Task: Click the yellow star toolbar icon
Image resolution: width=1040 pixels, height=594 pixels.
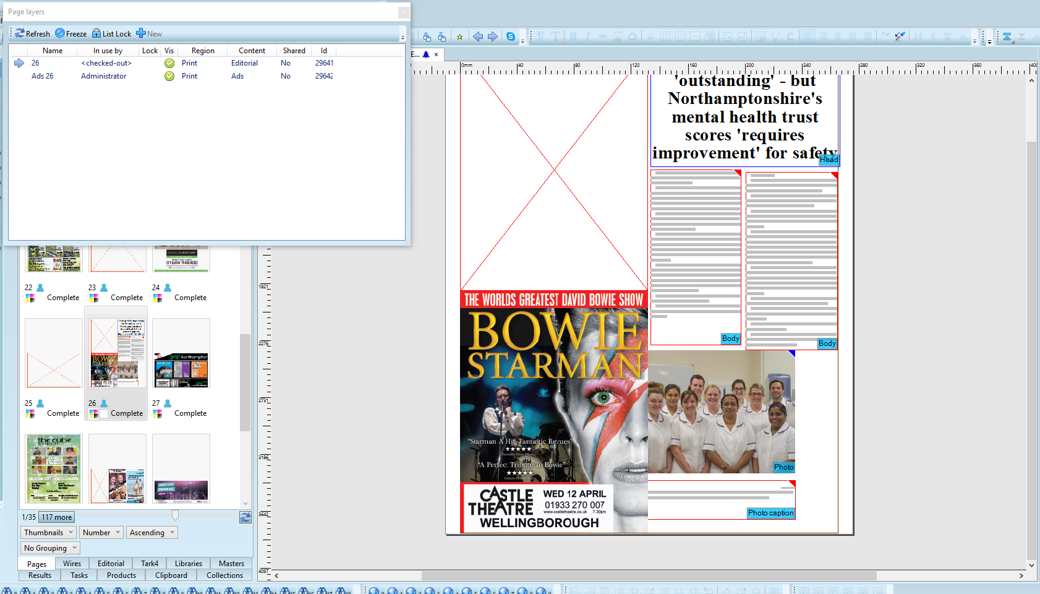Action: pyautogui.click(x=460, y=36)
